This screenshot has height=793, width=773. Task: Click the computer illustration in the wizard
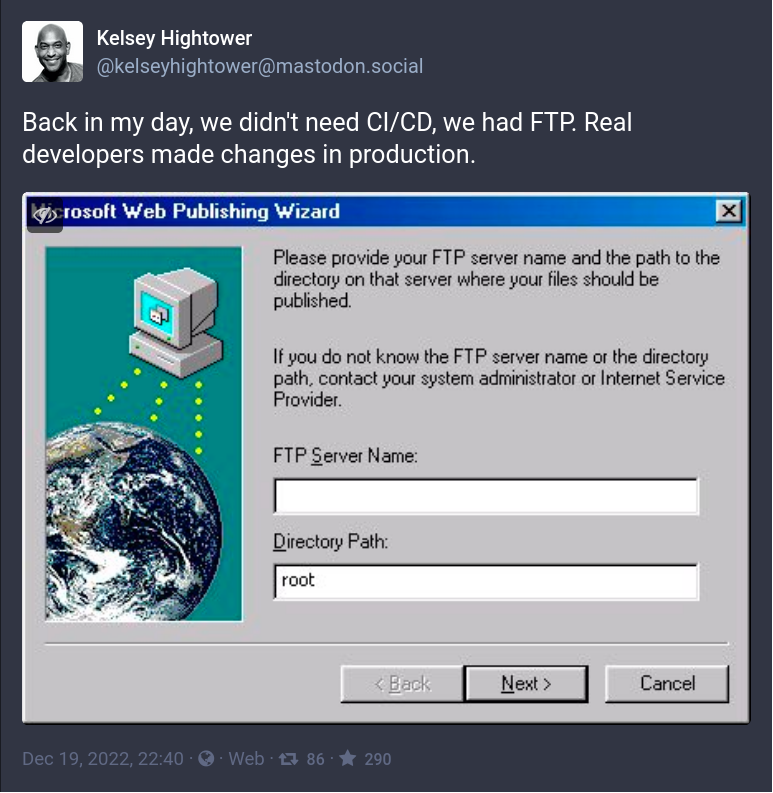[x=176, y=323]
